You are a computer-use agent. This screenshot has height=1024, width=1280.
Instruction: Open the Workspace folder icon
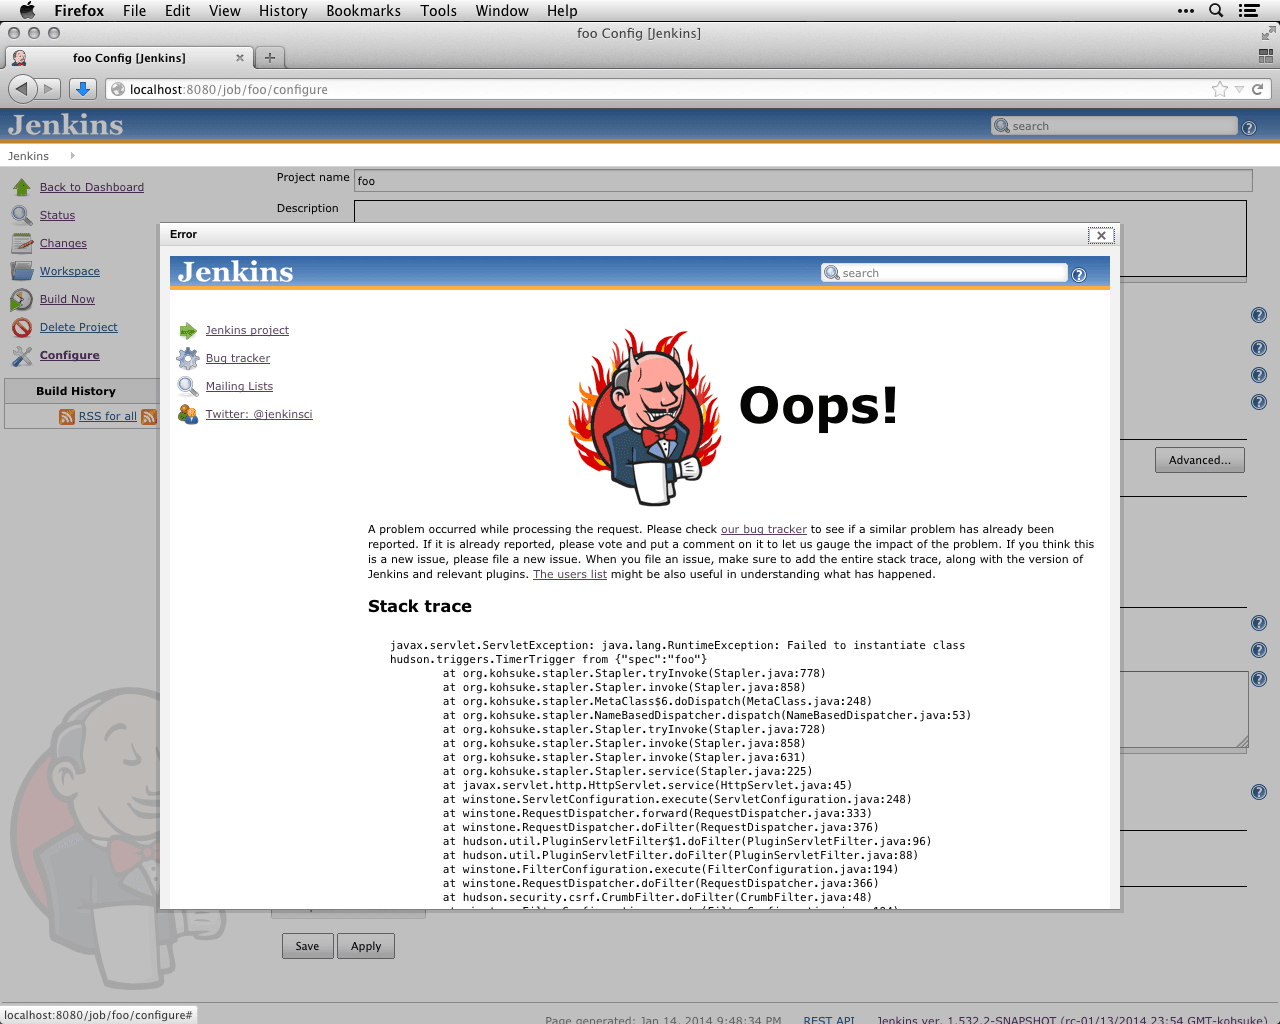click(x=22, y=271)
